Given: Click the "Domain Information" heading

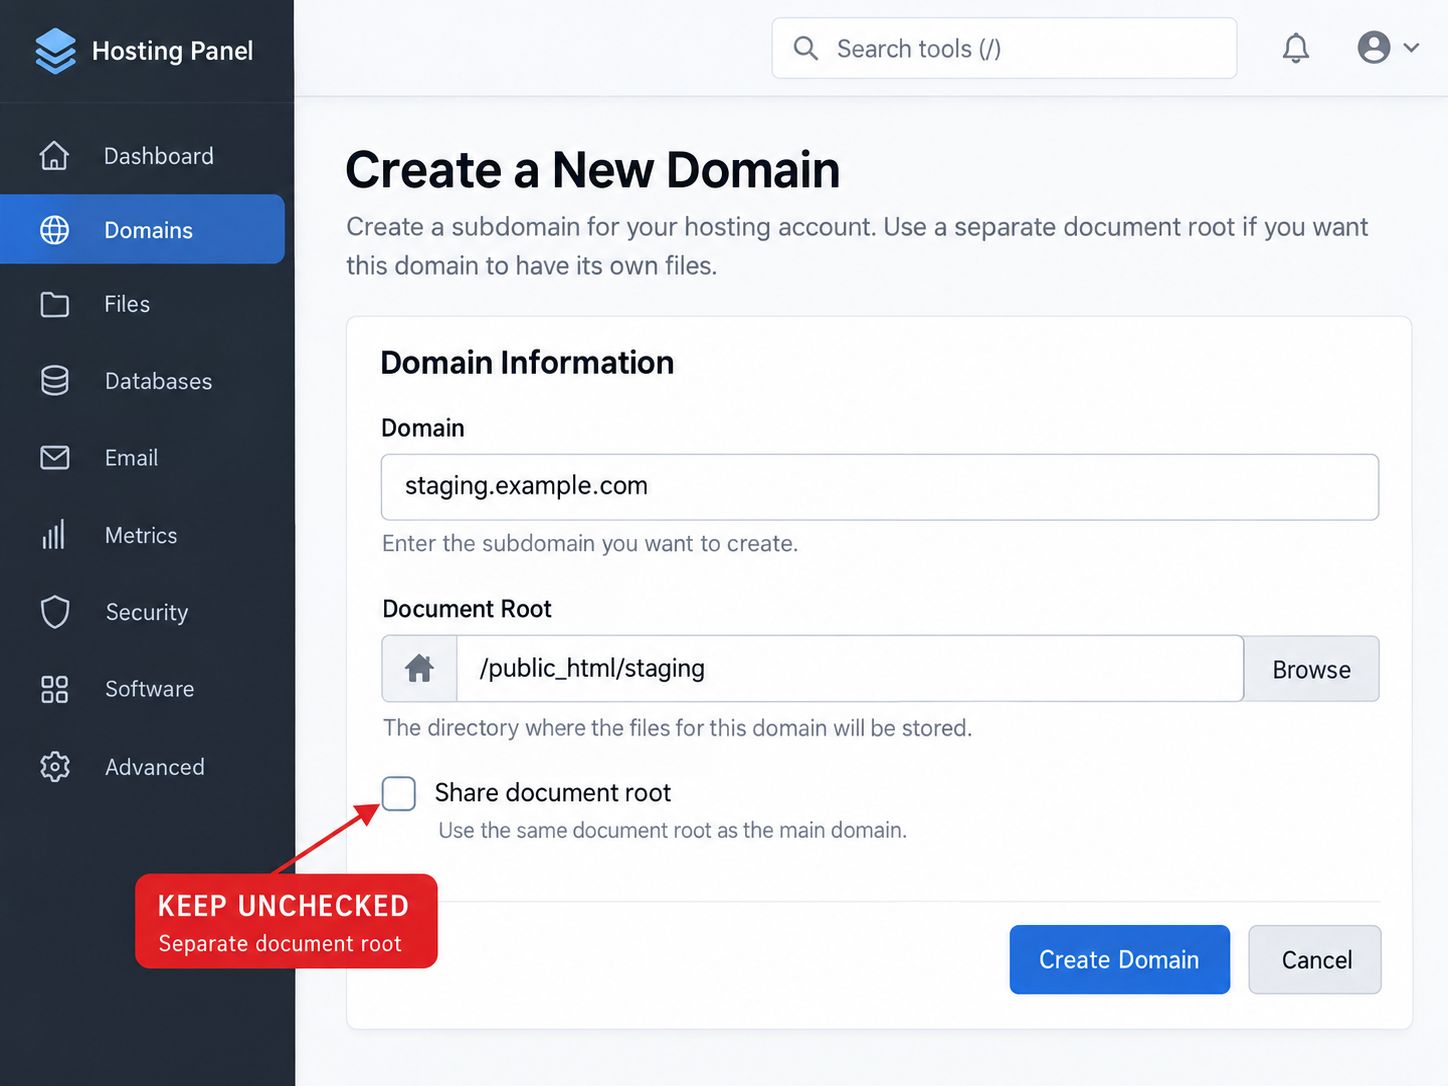Looking at the screenshot, I should (x=527, y=362).
